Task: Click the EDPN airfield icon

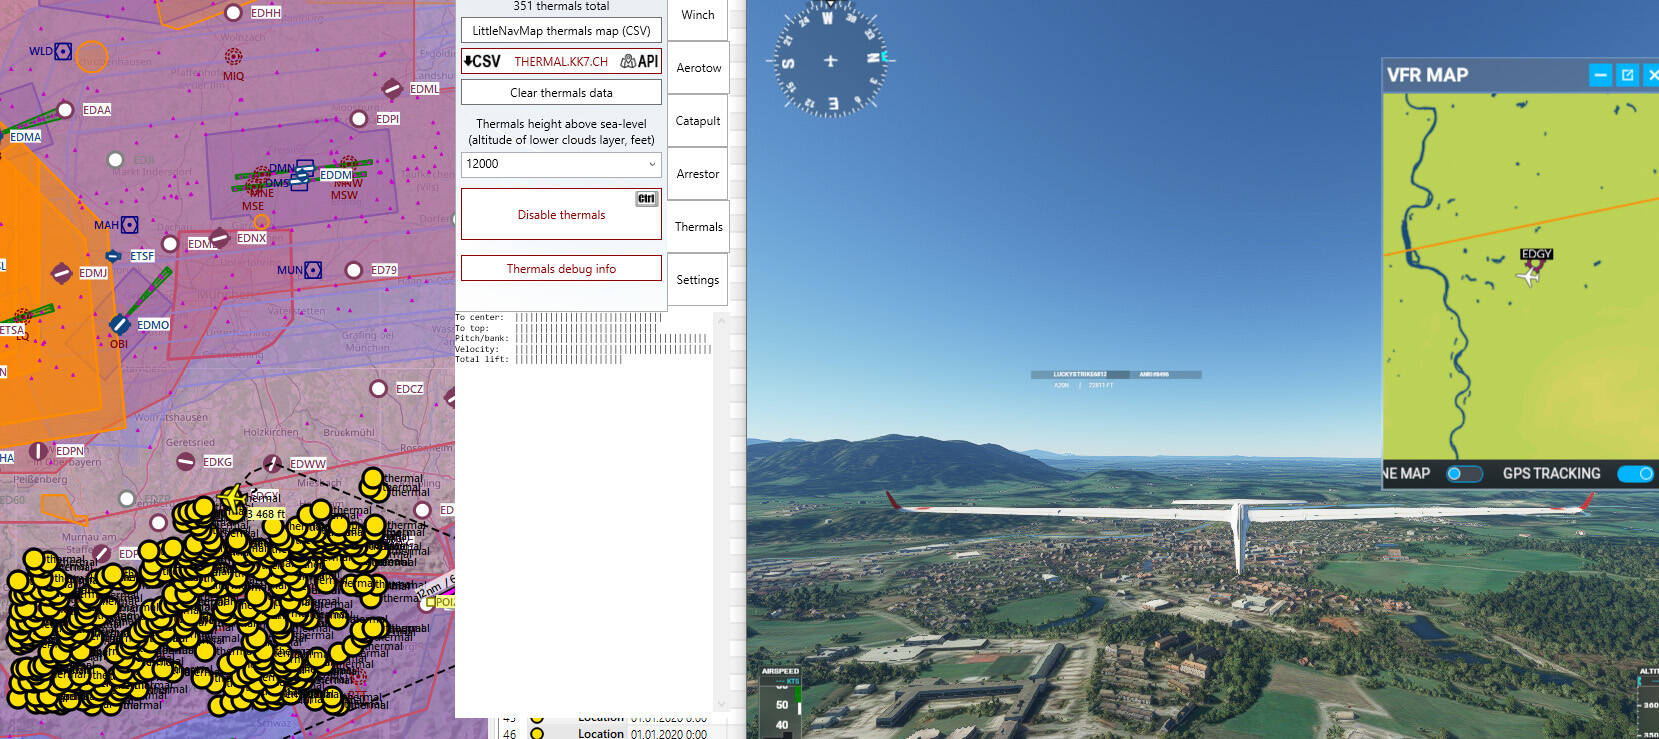Action: (38, 451)
